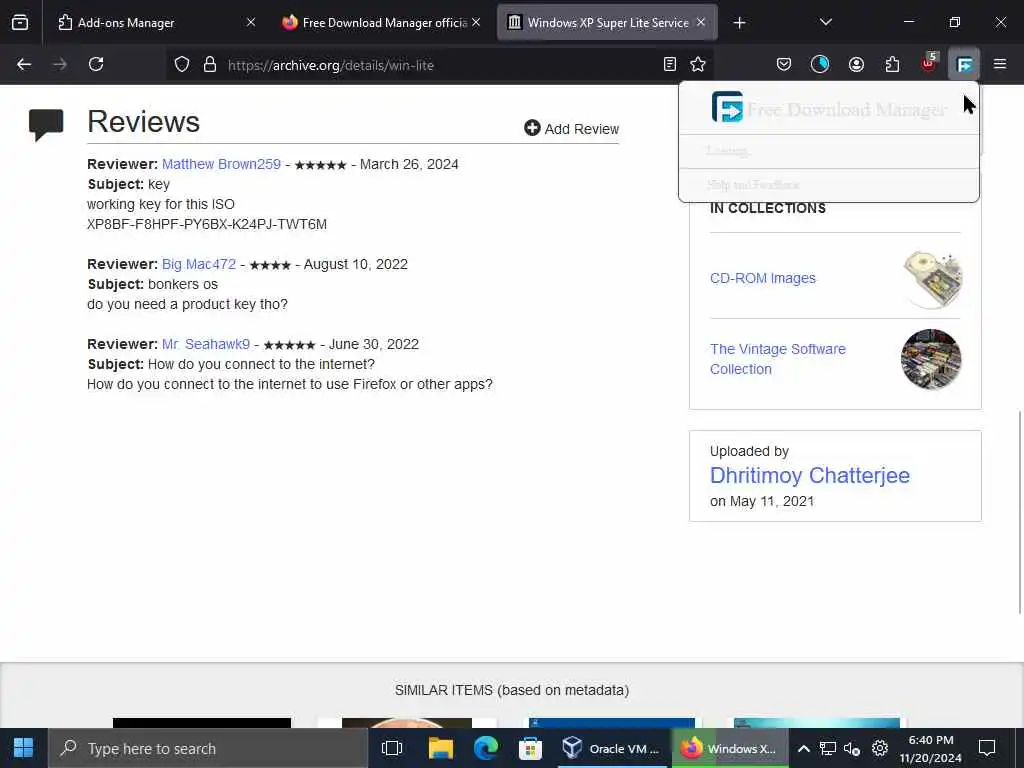Open The Vintage Software Collection link
Screen dimensions: 1024x768
777,359
